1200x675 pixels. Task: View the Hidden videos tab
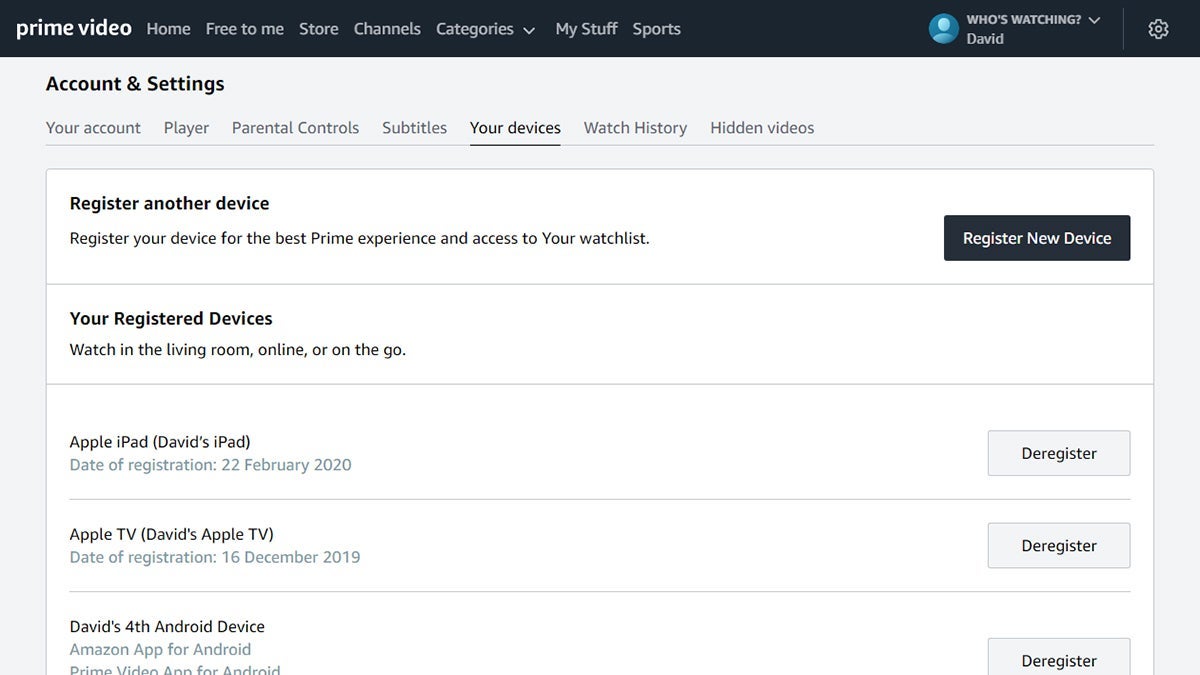[761, 127]
